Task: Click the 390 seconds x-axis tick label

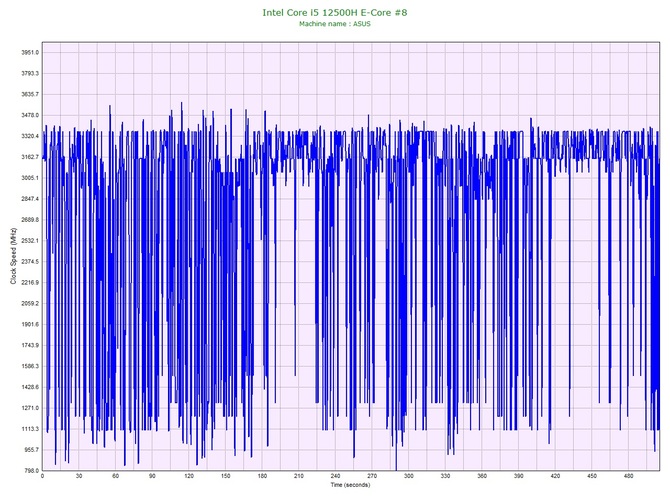Action: pos(519,476)
